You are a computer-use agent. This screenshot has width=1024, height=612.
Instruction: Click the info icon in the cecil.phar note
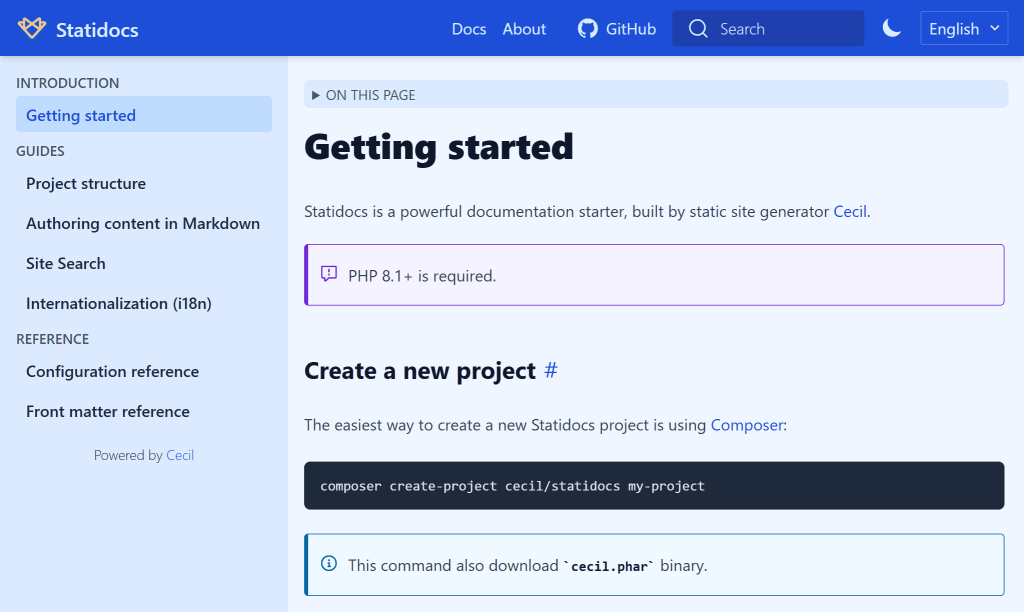click(x=329, y=564)
